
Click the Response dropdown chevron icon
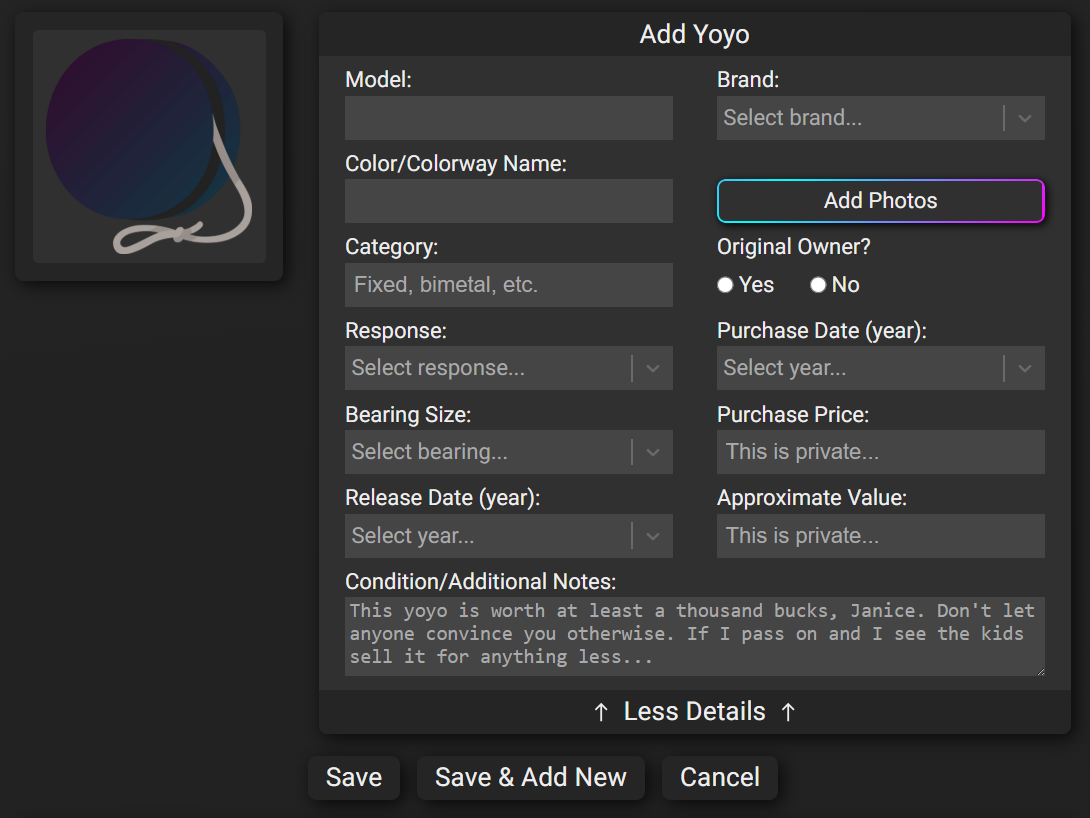click(x=653, y=368)
